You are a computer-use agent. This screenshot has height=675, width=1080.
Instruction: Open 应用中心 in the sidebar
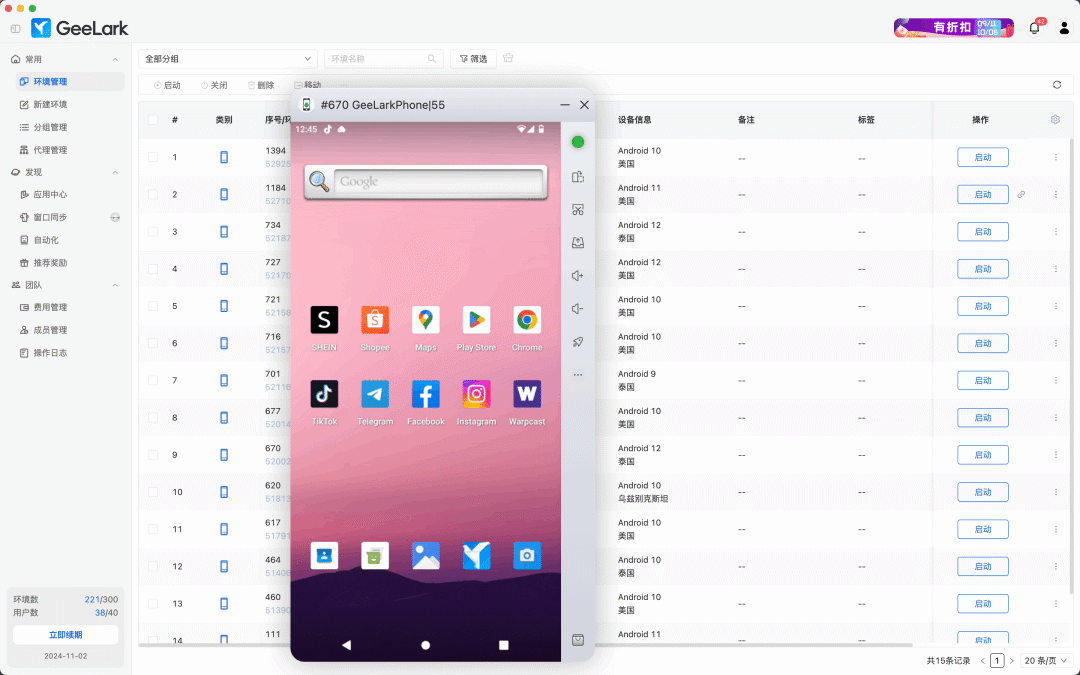point(50,195)
